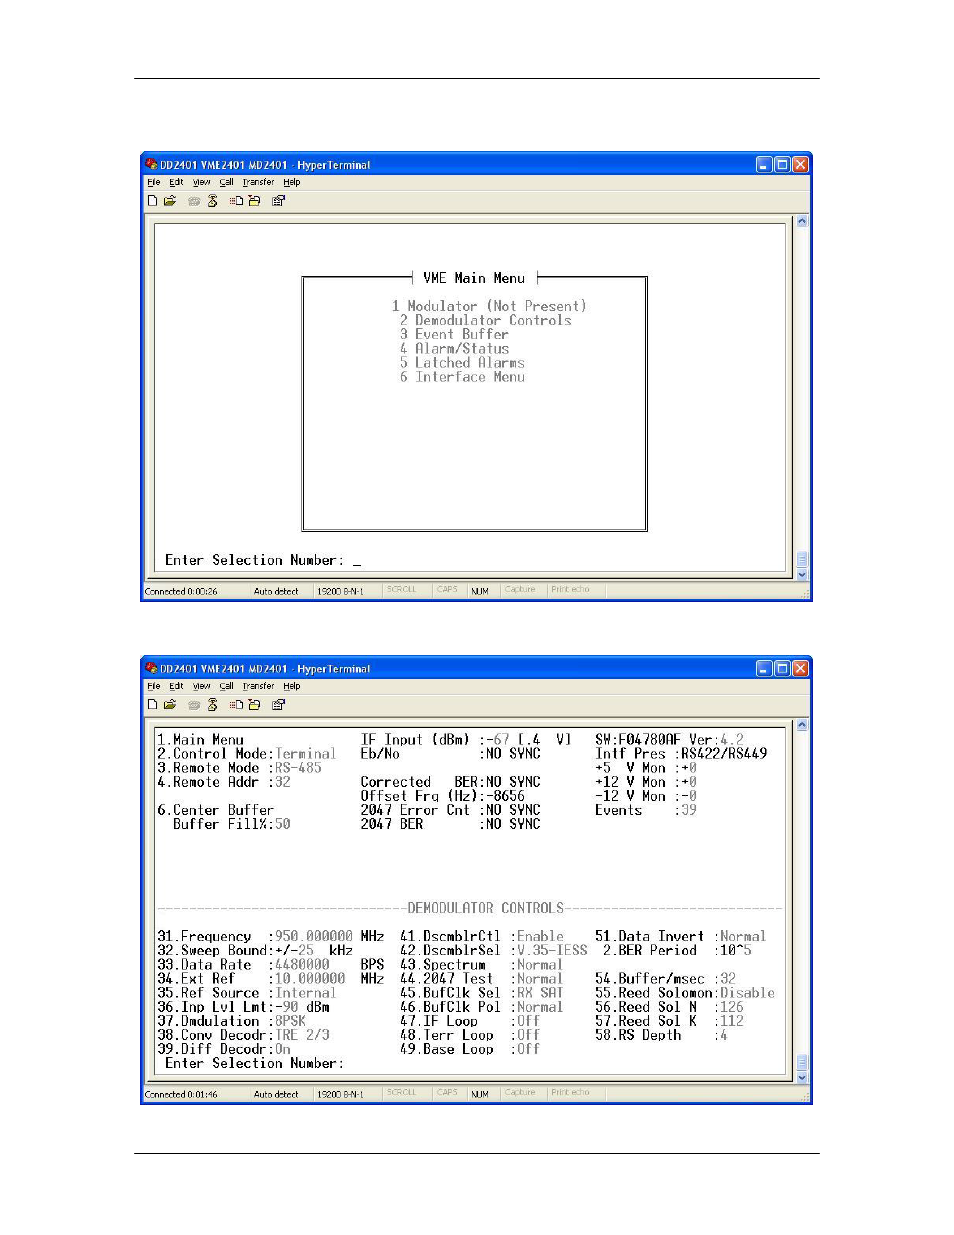Click Properties icon in Demodulator Controls window
954x1235 pixels.
tap(278, 705)
